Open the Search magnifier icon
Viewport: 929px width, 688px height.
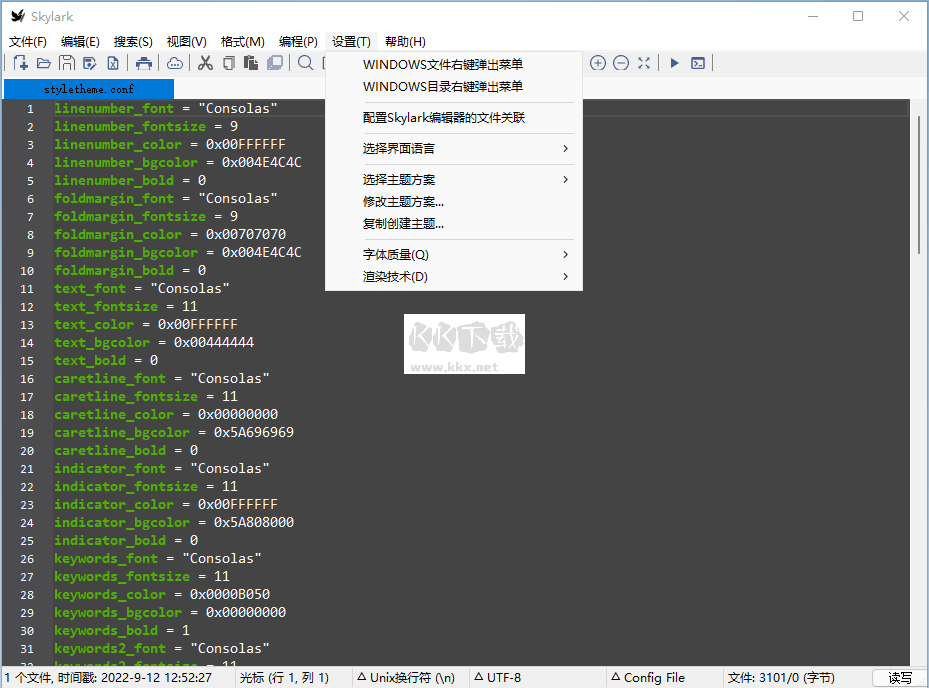[x=304, y=62]
